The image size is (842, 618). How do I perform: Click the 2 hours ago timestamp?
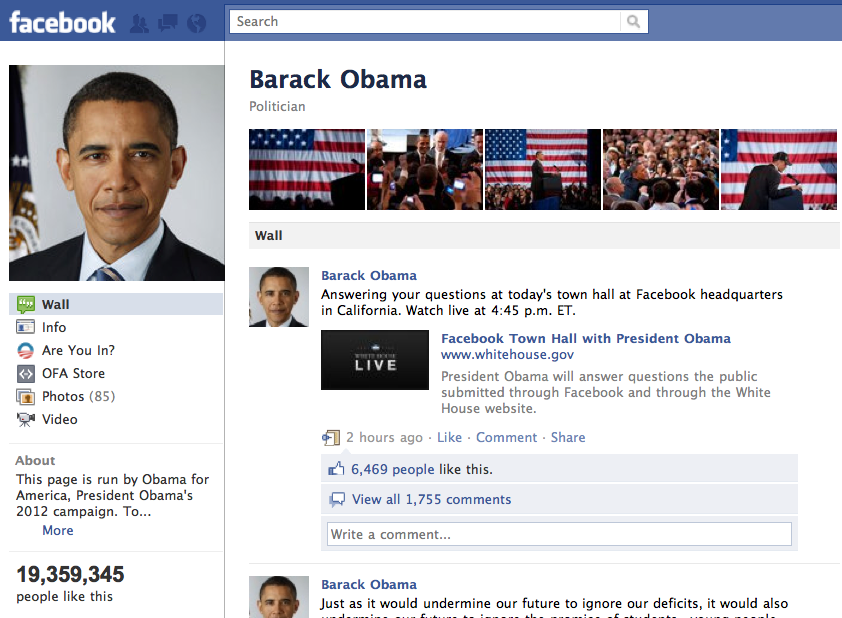click(x=384, y=438)
